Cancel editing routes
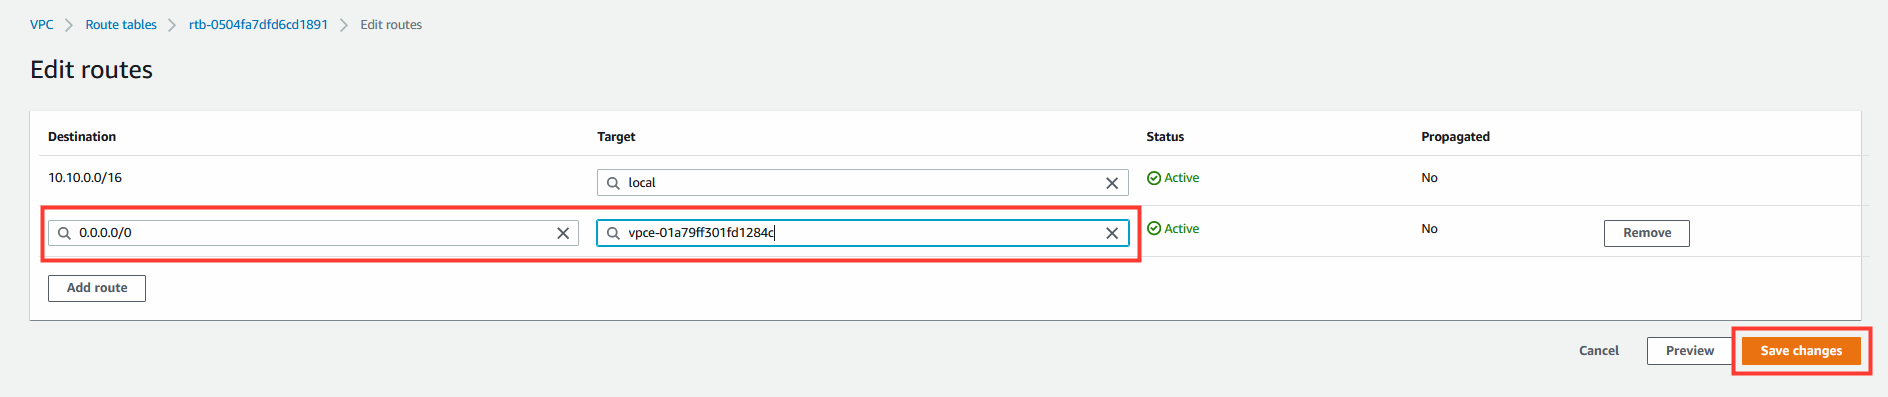 tap(1599, 351)
